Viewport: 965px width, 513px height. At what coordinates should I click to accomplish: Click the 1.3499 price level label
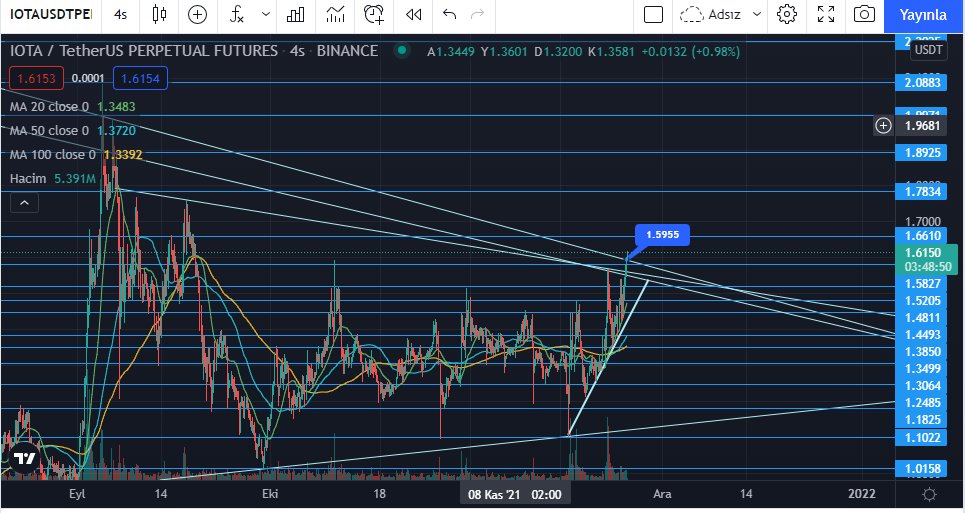[922, 368]
